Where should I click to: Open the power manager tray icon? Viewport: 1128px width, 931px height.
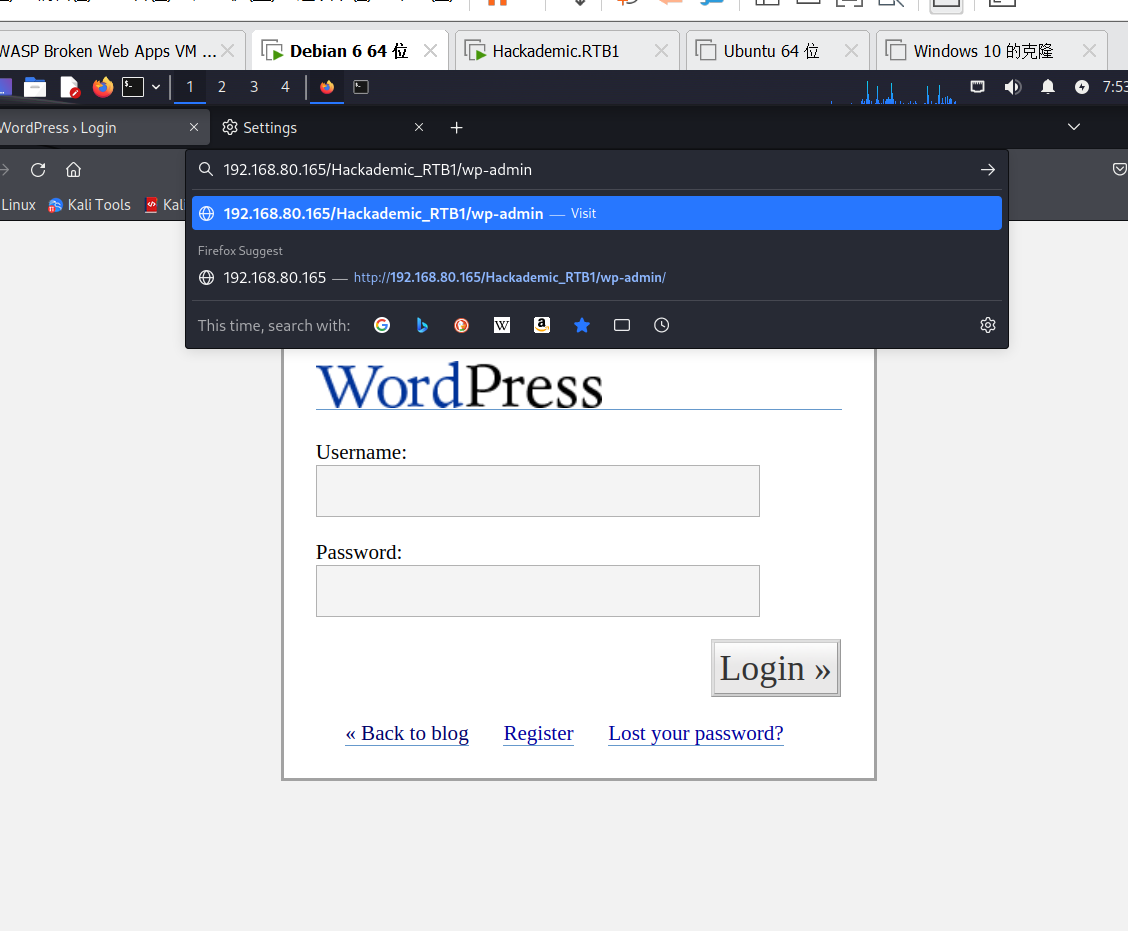pos(1081,87)
